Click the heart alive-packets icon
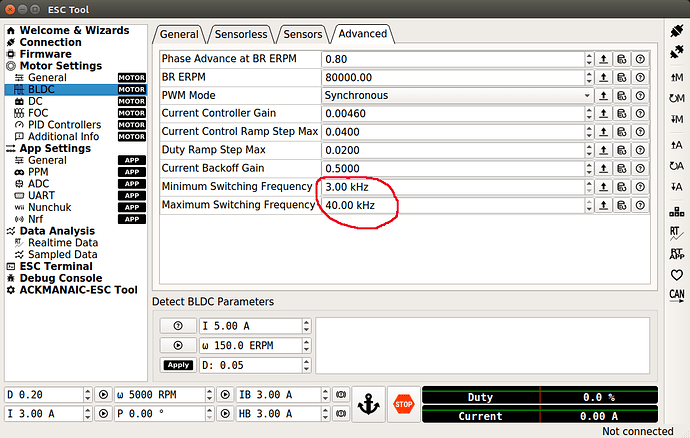This screenshot has height=438, width=690. coord(676,275)
